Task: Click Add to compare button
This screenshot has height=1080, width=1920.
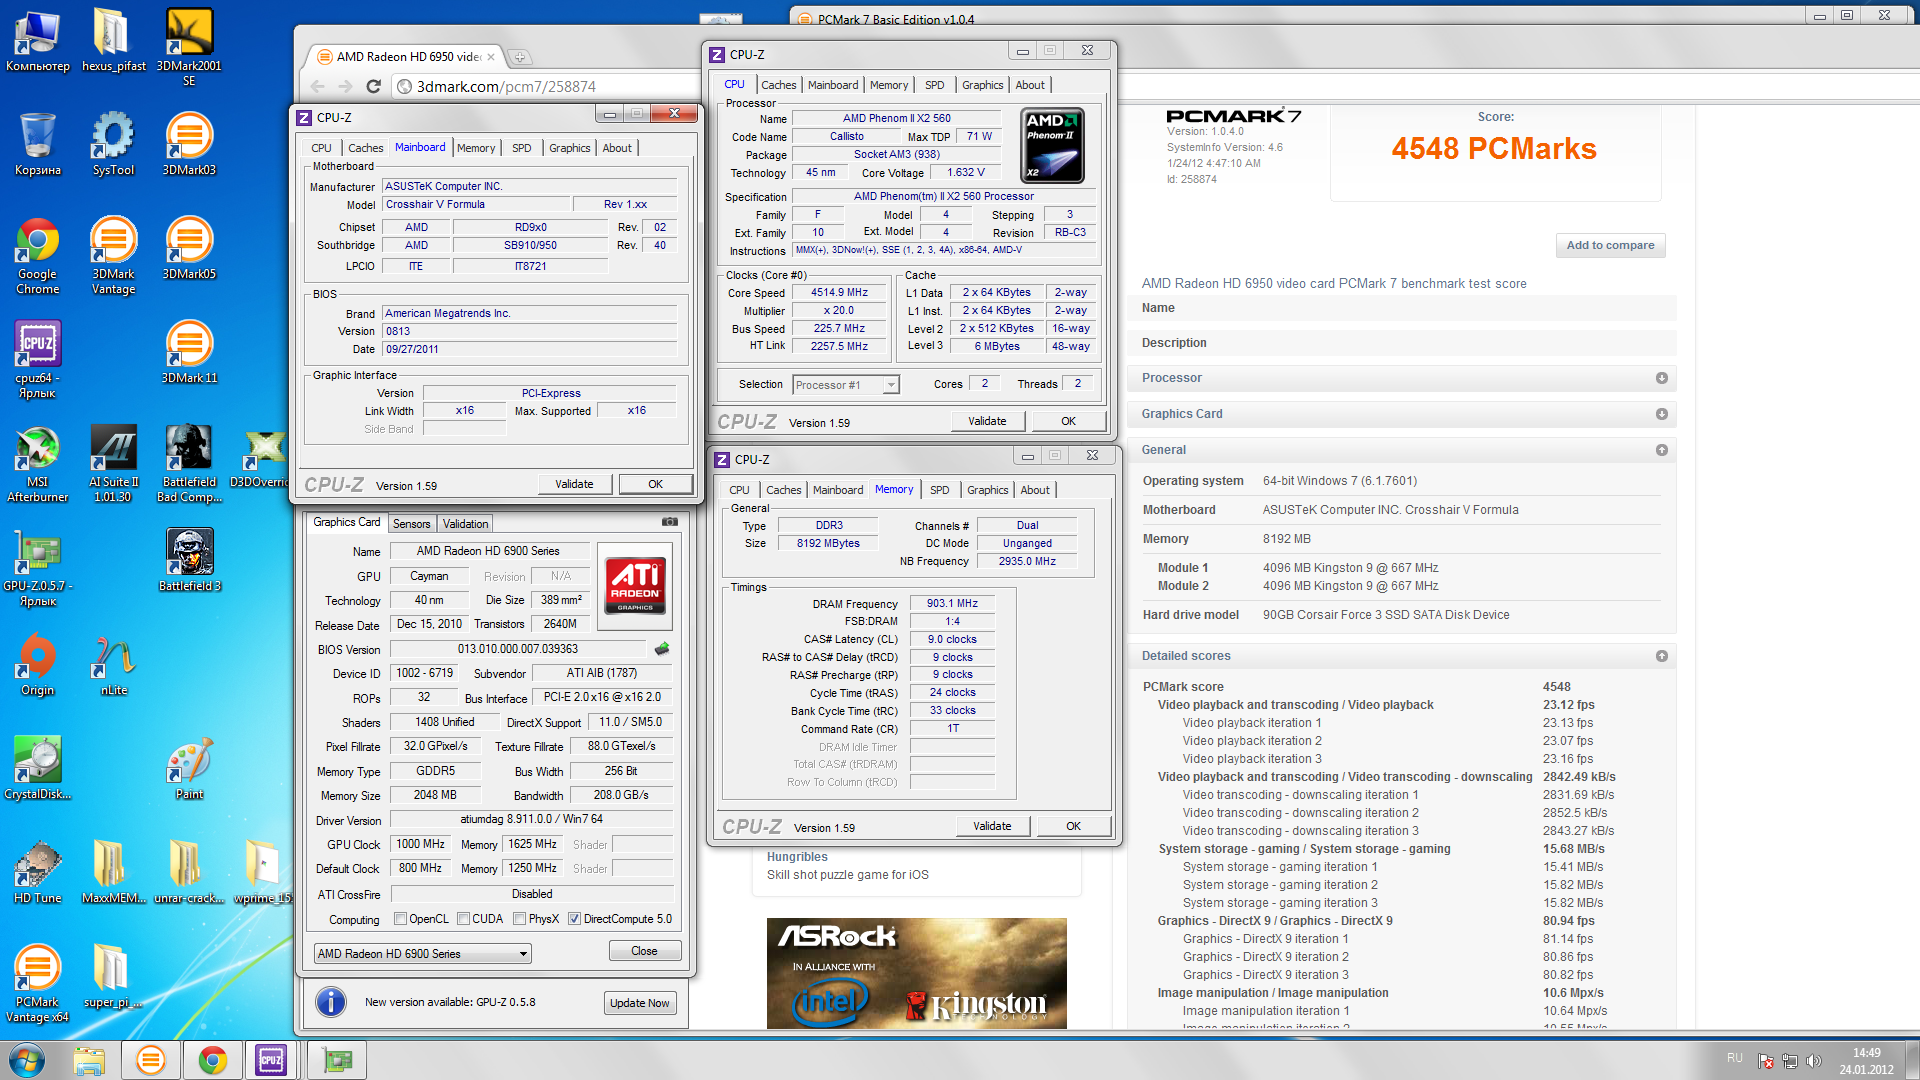Action: [1610, 245]
